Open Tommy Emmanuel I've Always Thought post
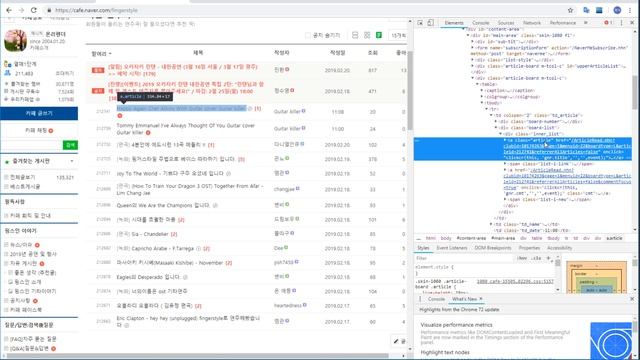The width and height of the screenshot is (640, 360). point(186,129)
